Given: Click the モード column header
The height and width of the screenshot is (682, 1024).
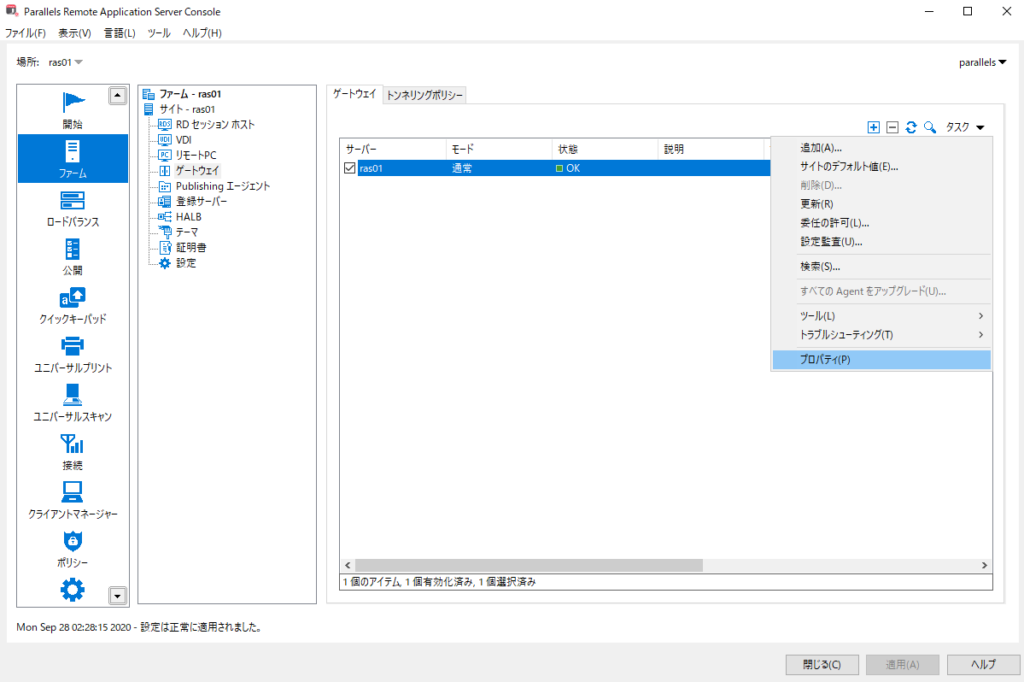Looking at the screenshot, I should [500, 150].
